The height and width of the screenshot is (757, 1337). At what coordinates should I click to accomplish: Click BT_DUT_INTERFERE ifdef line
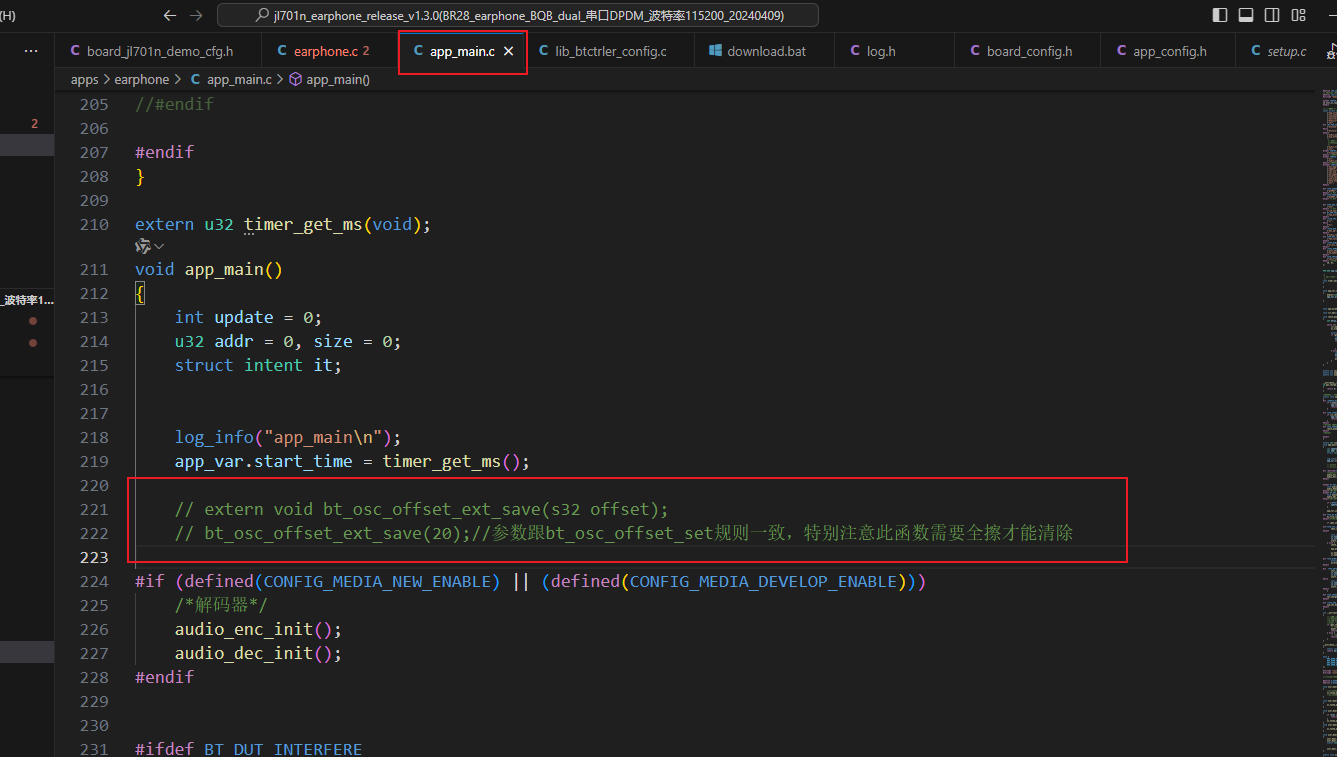[x=248, y=749]
